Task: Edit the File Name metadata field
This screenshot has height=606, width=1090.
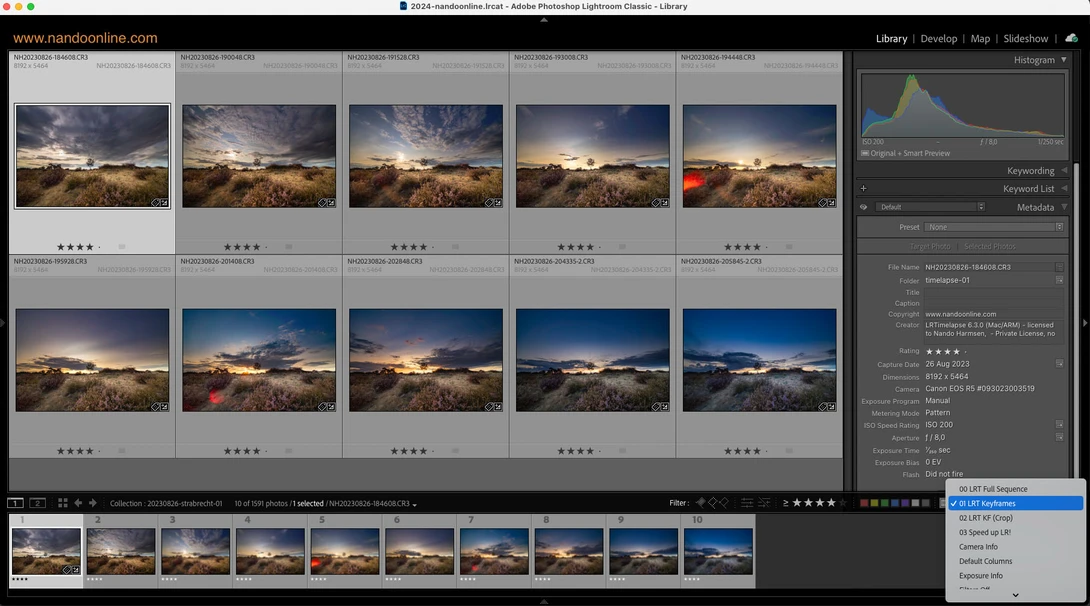Action: [x=989, y=267]
